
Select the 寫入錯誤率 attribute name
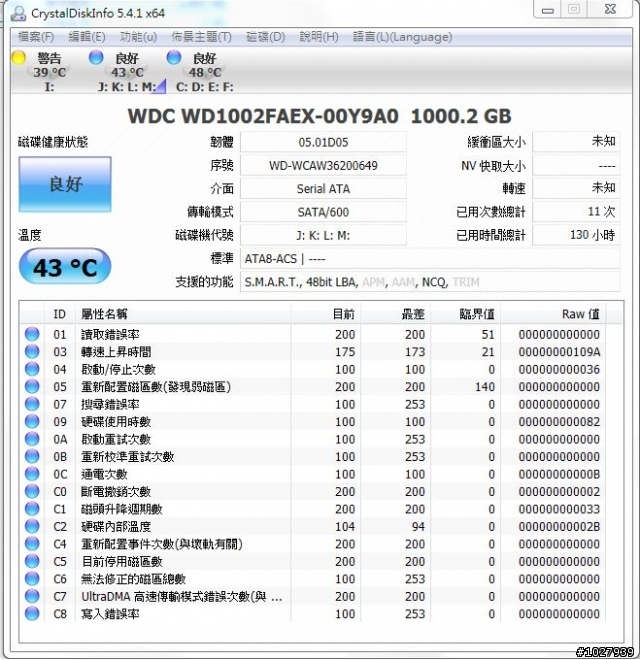coord(110,614)
